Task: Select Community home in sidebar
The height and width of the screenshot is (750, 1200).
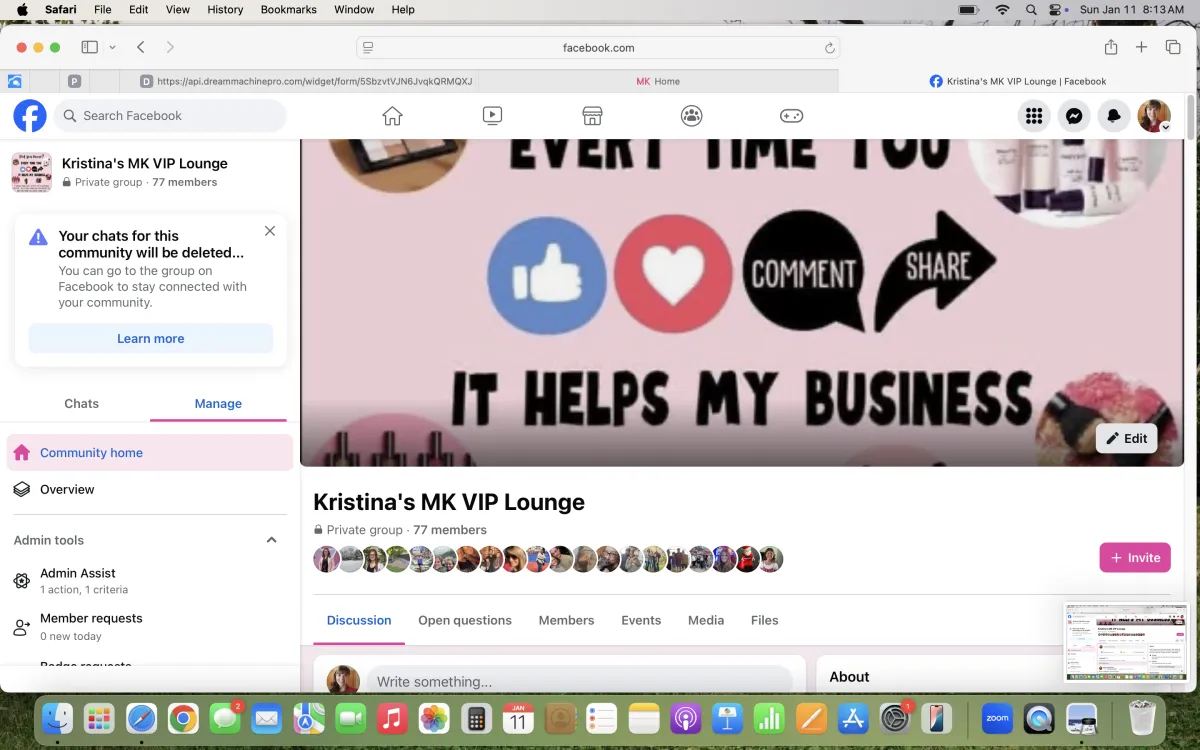Action: pos(150,452)
